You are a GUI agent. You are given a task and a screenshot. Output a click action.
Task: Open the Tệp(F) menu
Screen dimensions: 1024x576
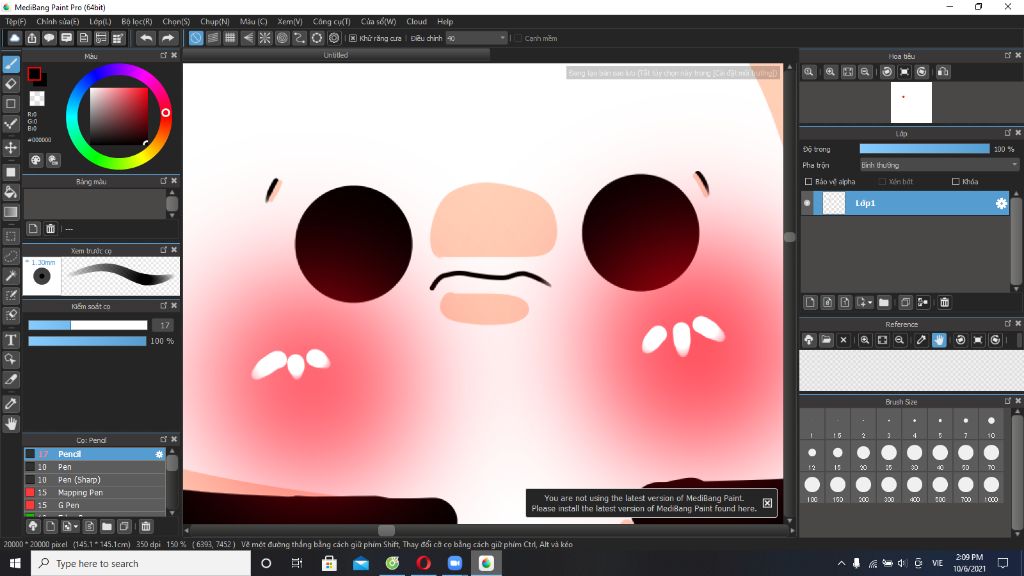[x=16, y=22]
